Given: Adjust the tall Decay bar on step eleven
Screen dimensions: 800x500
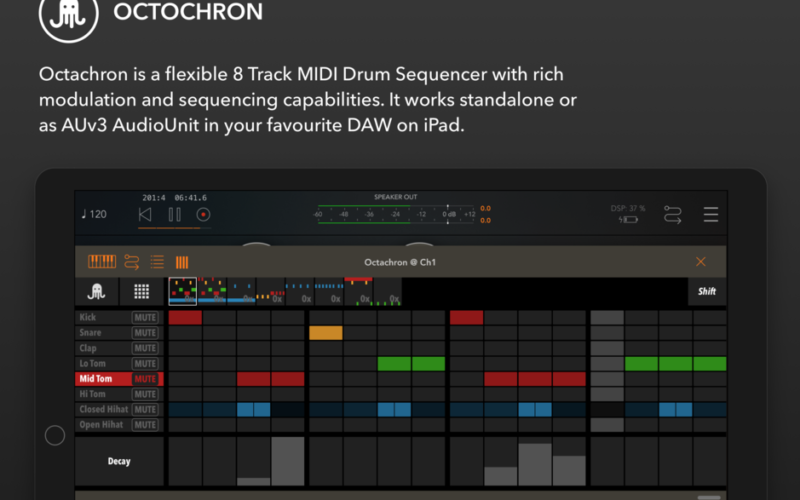Looking at the screenshot, I should (535, 464).
